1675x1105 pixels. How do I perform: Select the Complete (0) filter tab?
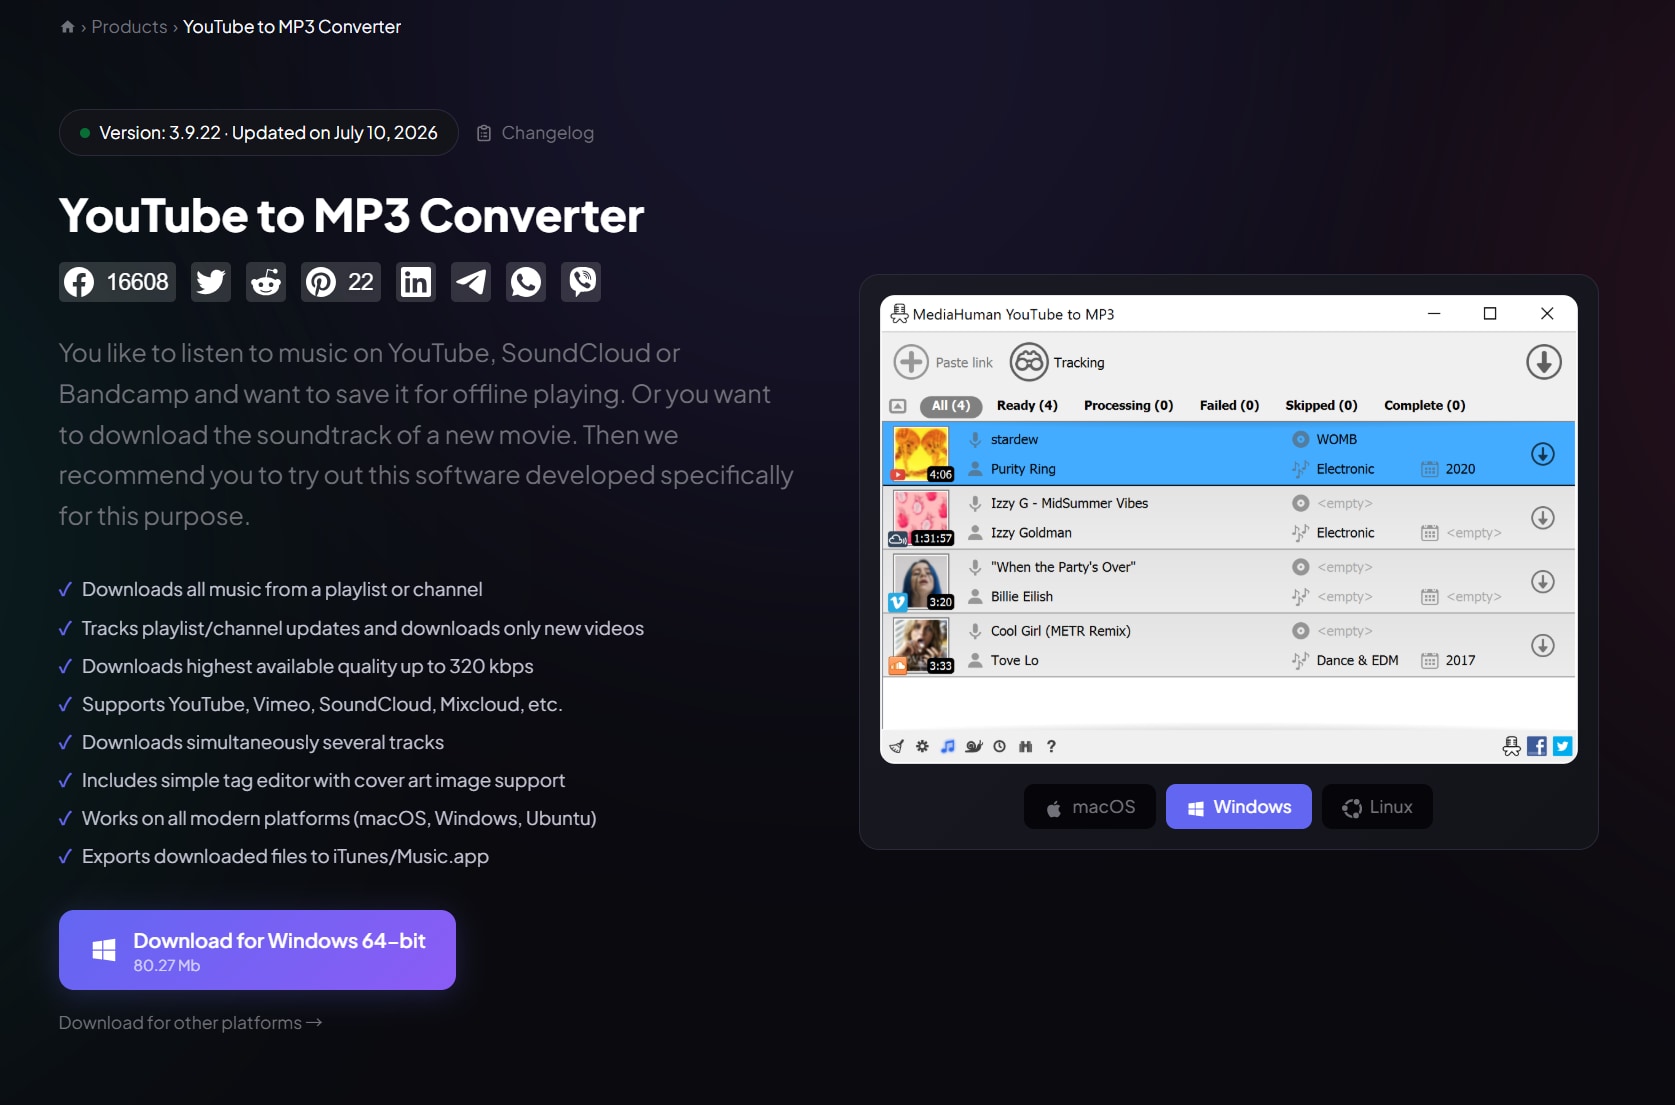[1424, 406]
